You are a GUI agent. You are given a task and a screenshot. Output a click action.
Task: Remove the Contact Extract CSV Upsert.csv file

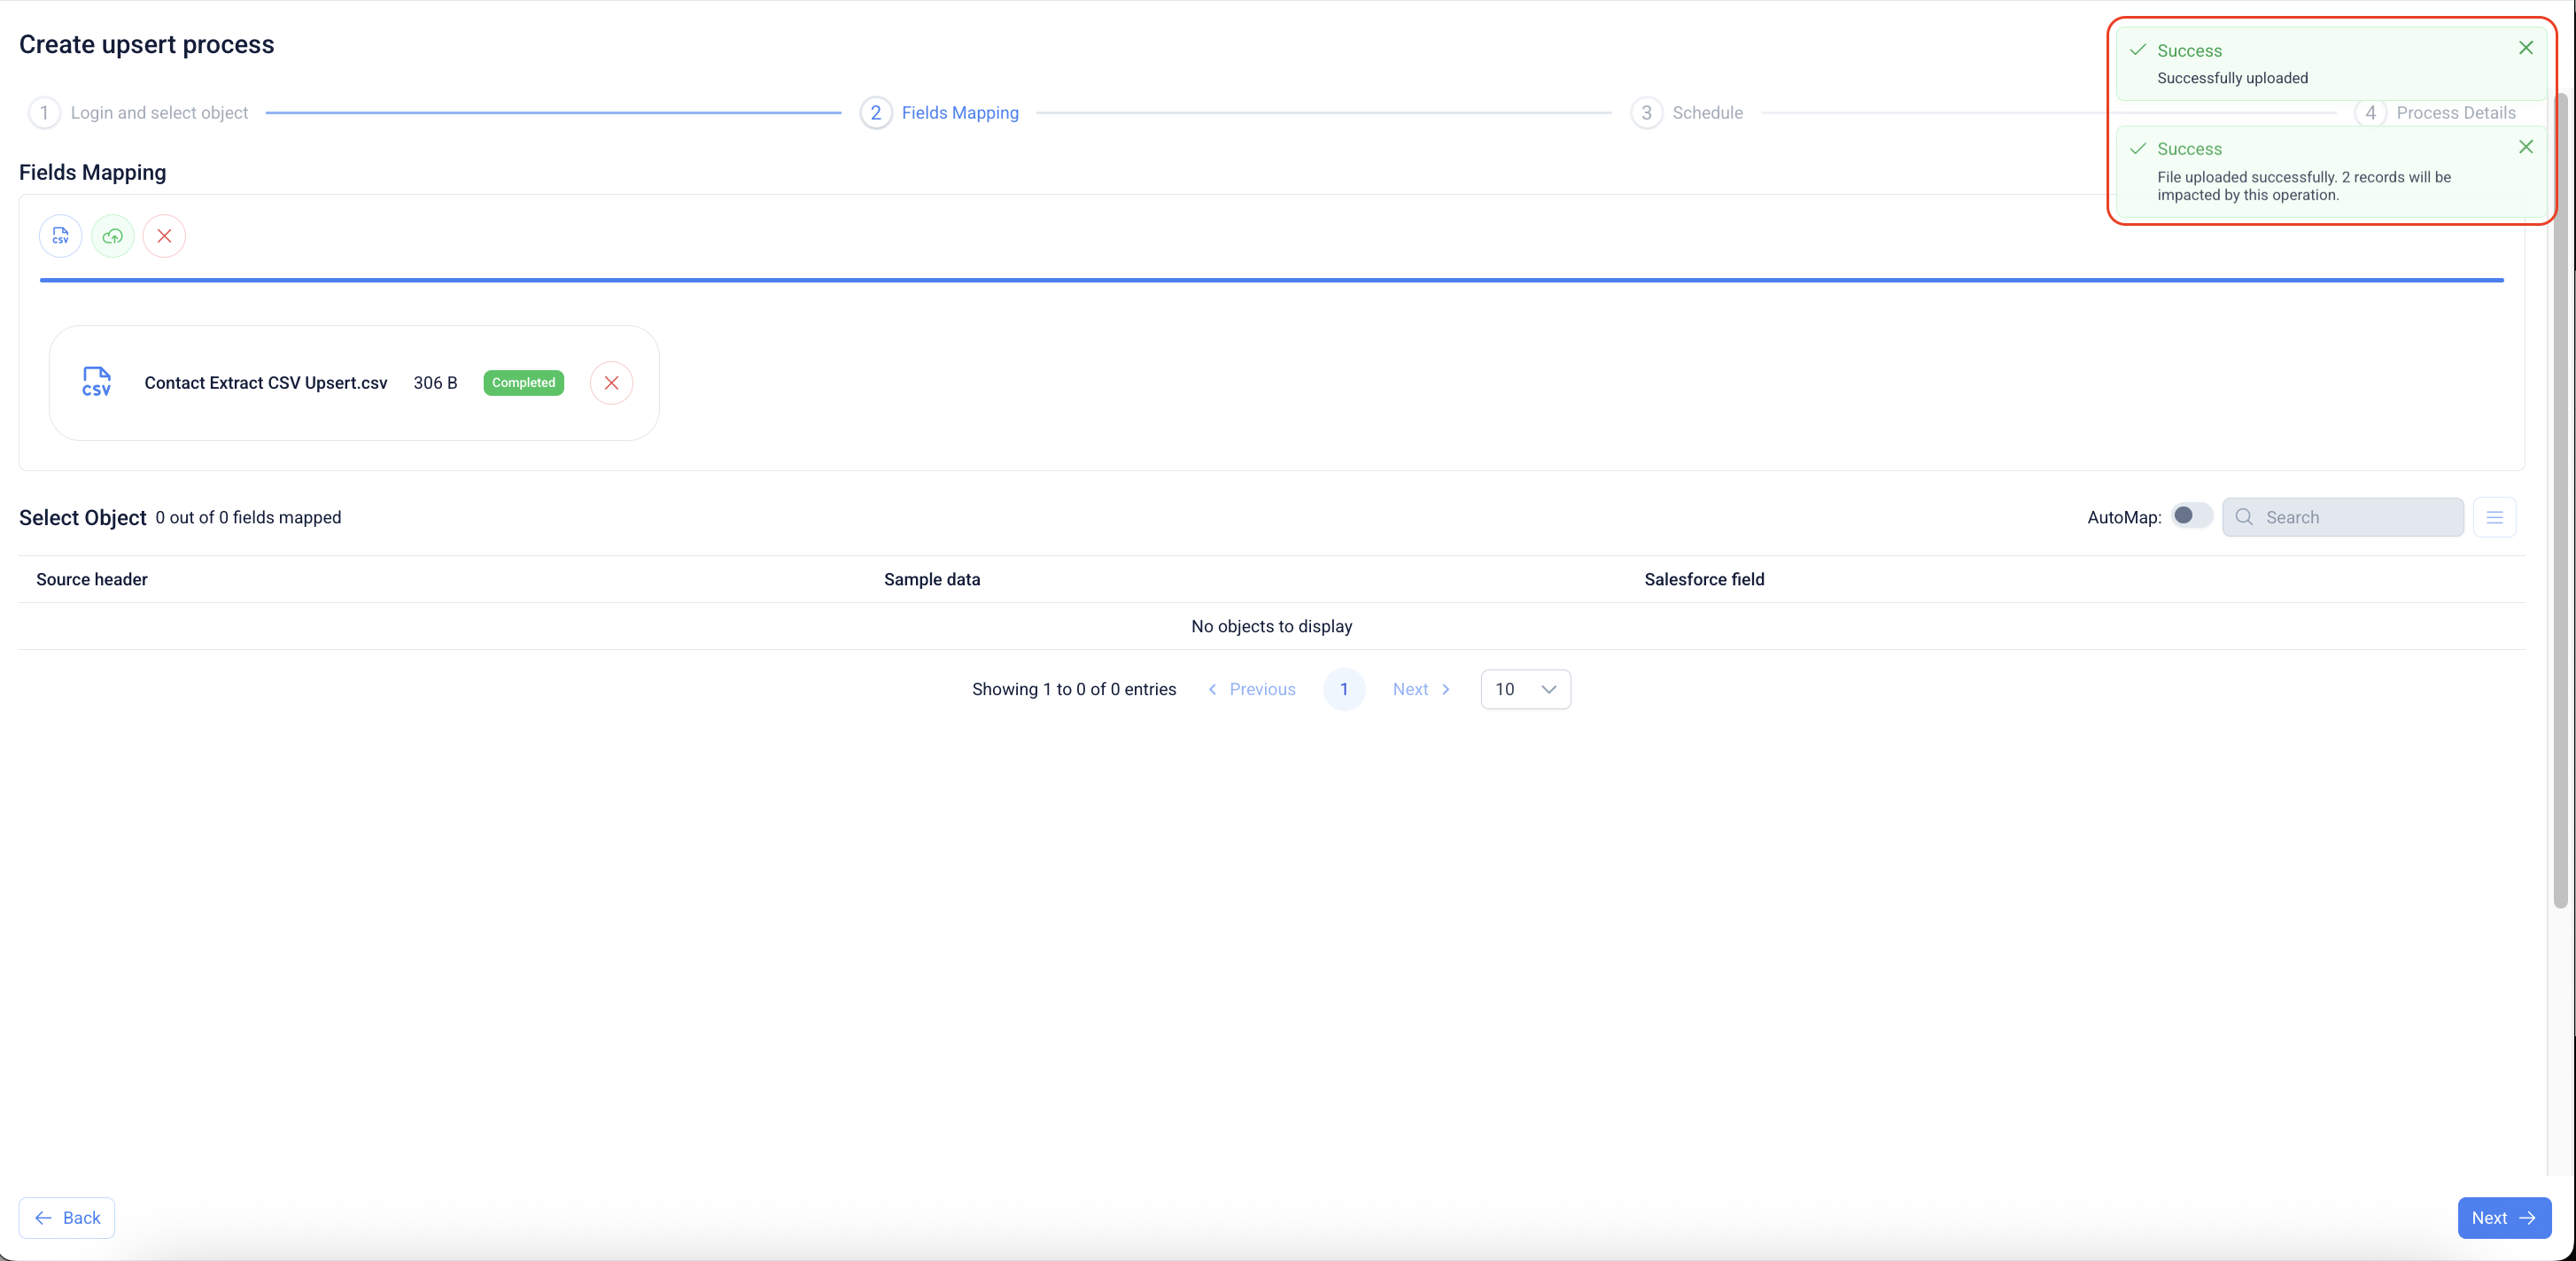point(611,383)
